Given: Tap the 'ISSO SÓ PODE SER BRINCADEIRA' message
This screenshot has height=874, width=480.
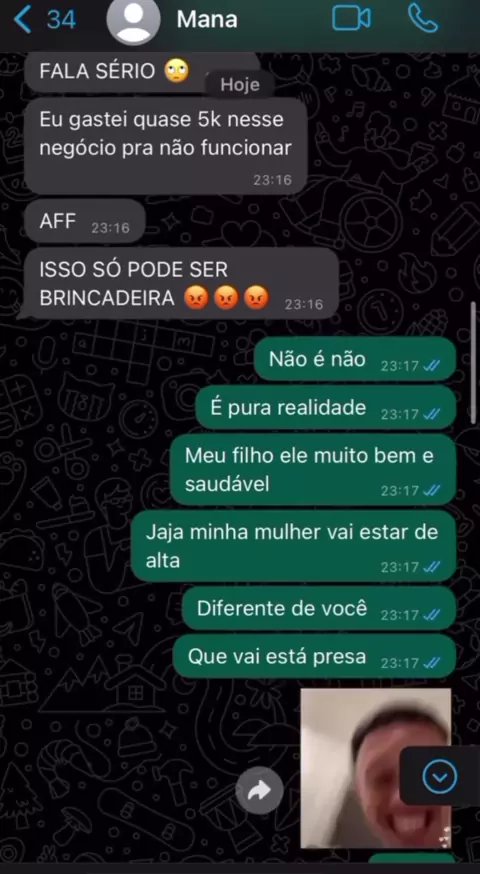Looking at the screenshot, I should pos(181,284).
